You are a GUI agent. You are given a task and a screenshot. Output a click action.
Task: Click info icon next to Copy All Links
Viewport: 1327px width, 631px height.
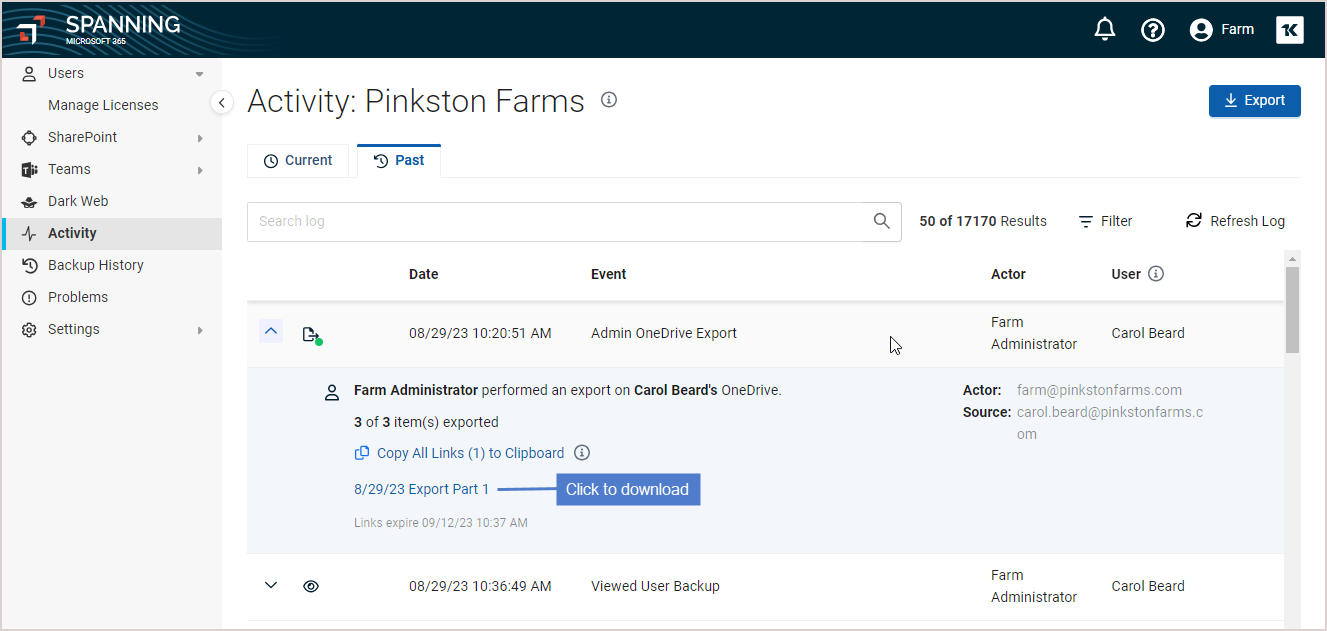[582, 453]
